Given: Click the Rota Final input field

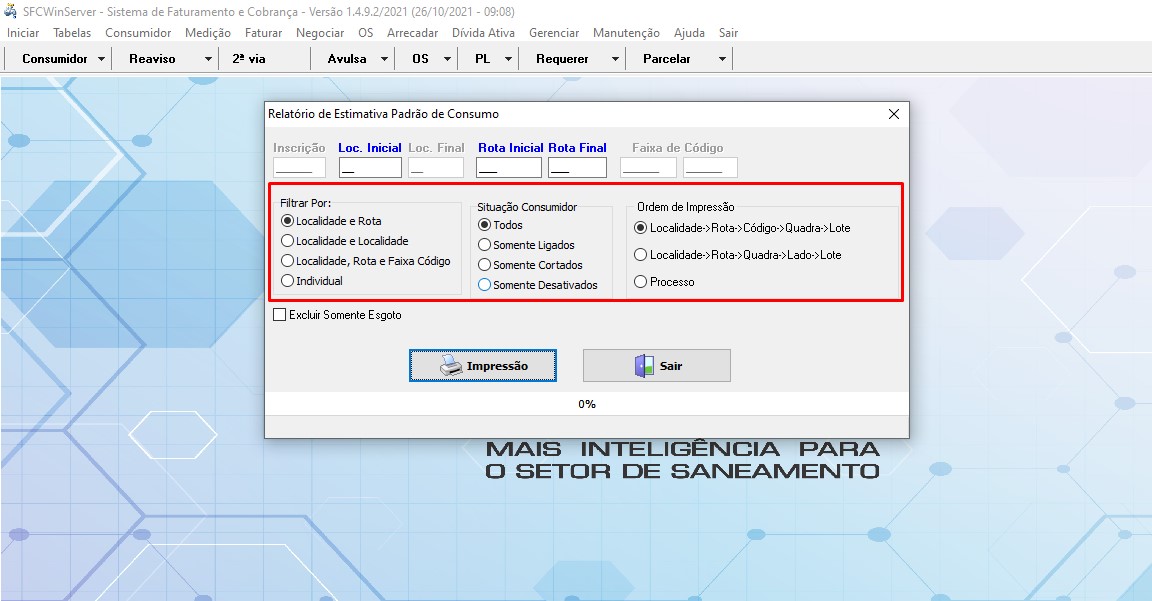Looking at the screenshot, I should (577, 168).
